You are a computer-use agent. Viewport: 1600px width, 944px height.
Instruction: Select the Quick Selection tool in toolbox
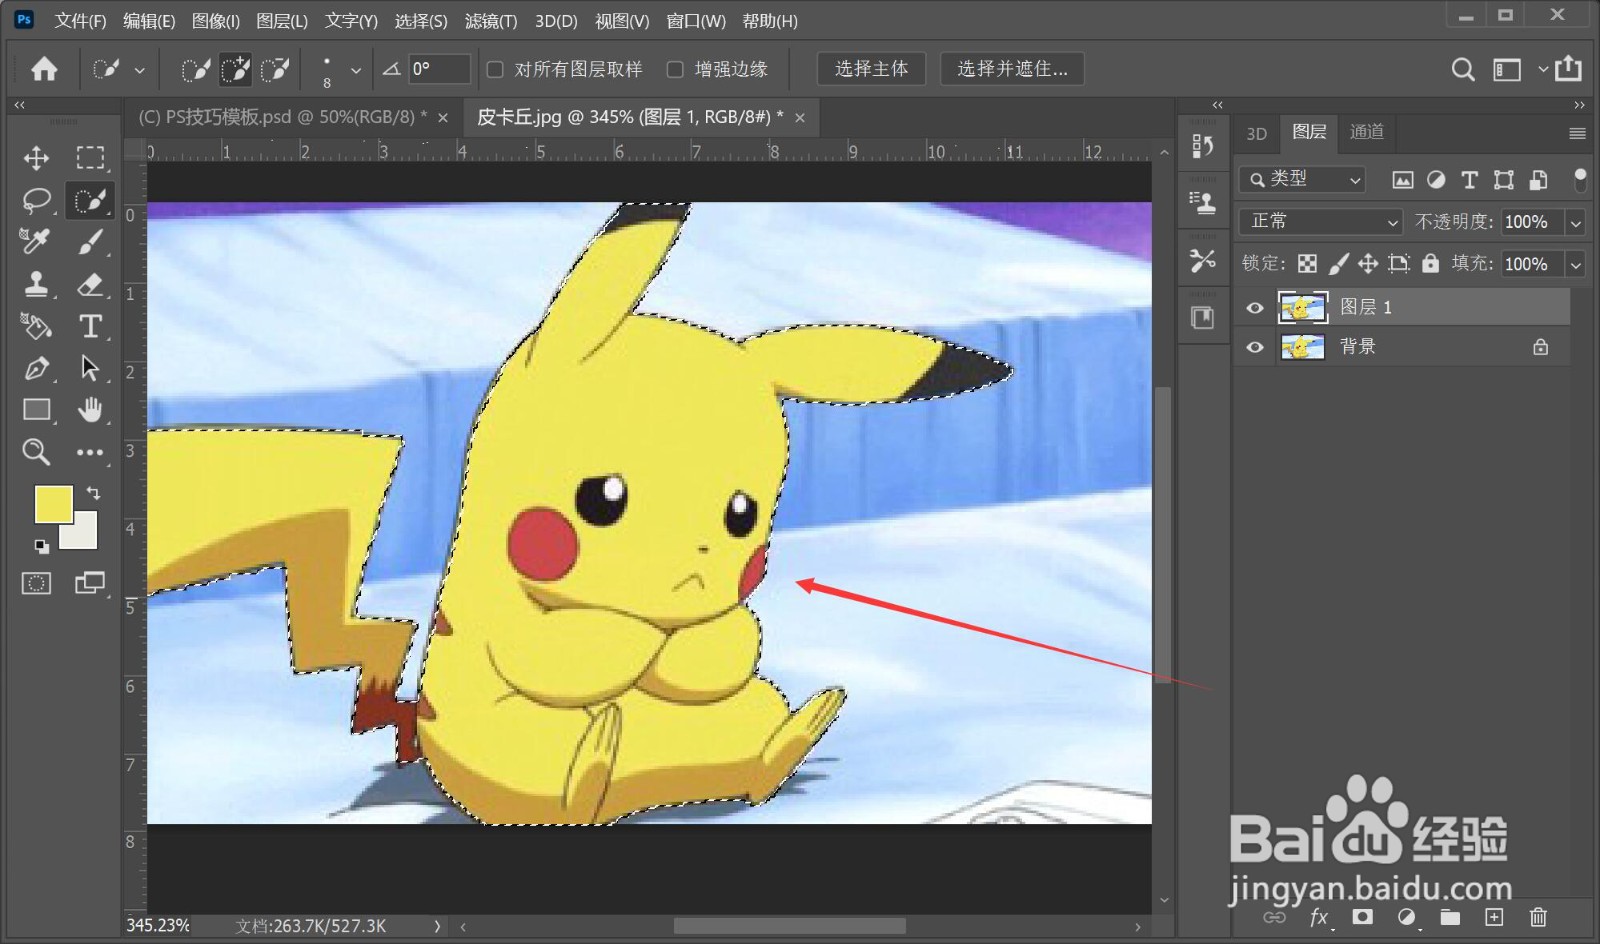(90, 200)
